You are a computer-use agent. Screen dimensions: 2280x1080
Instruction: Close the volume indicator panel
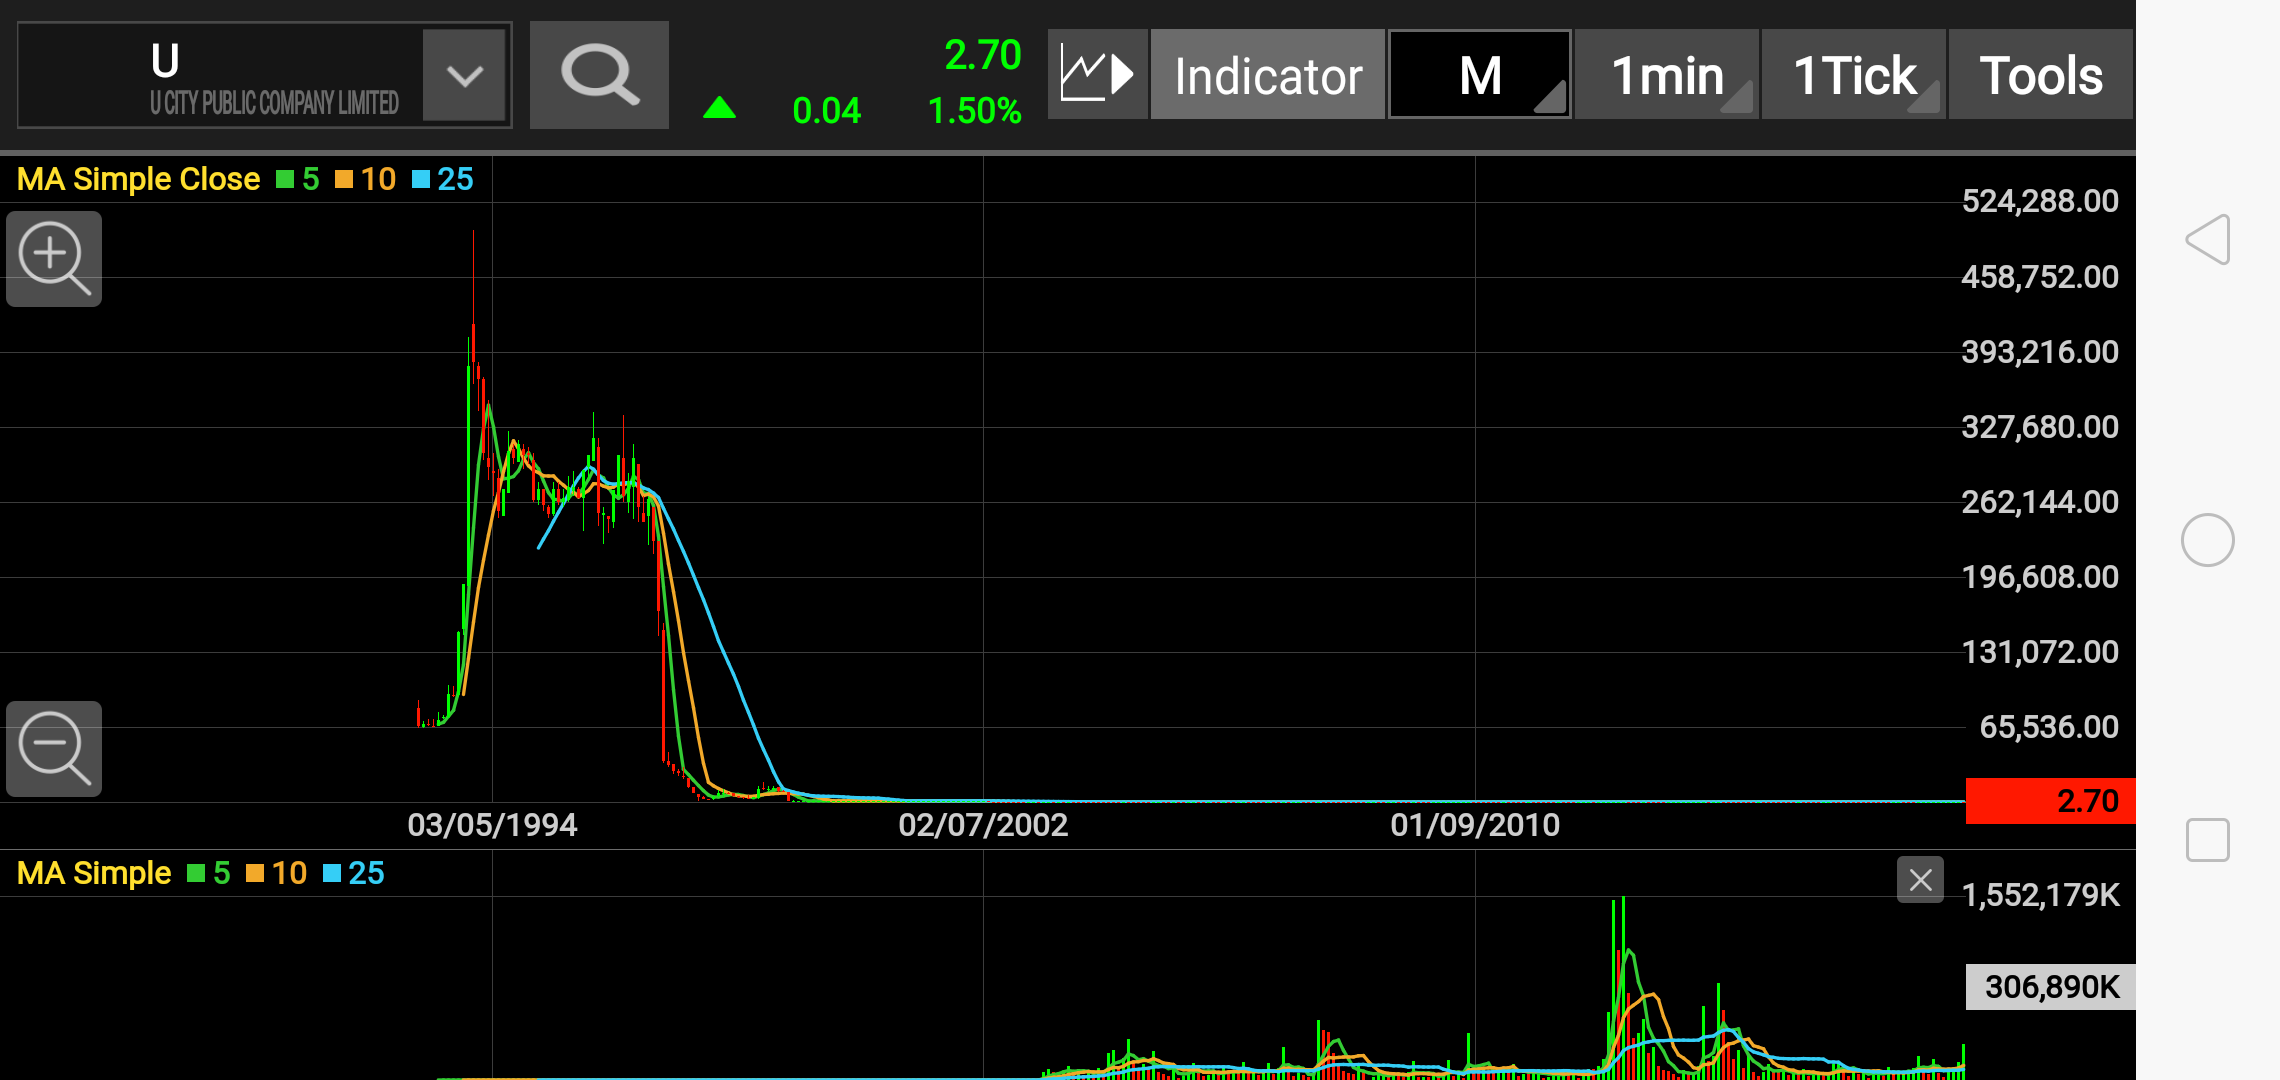coord(1920,880)
